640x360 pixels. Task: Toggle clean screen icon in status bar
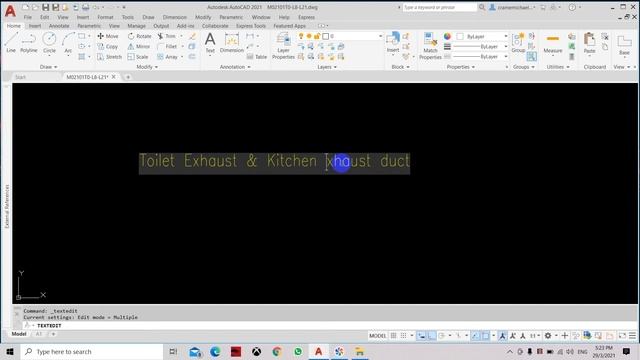(x=622, y=336)
